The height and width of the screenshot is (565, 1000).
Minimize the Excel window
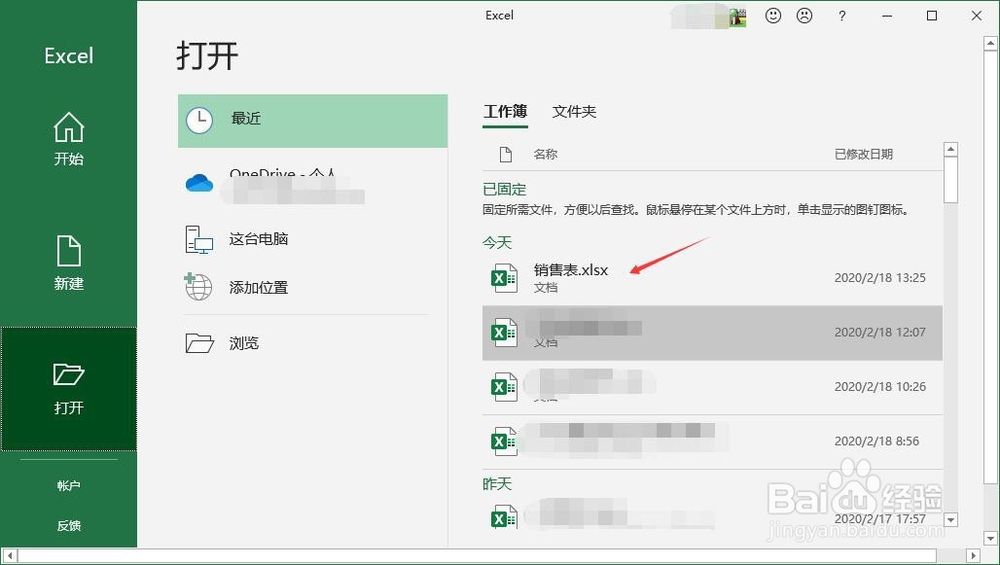tap(887, 16)
